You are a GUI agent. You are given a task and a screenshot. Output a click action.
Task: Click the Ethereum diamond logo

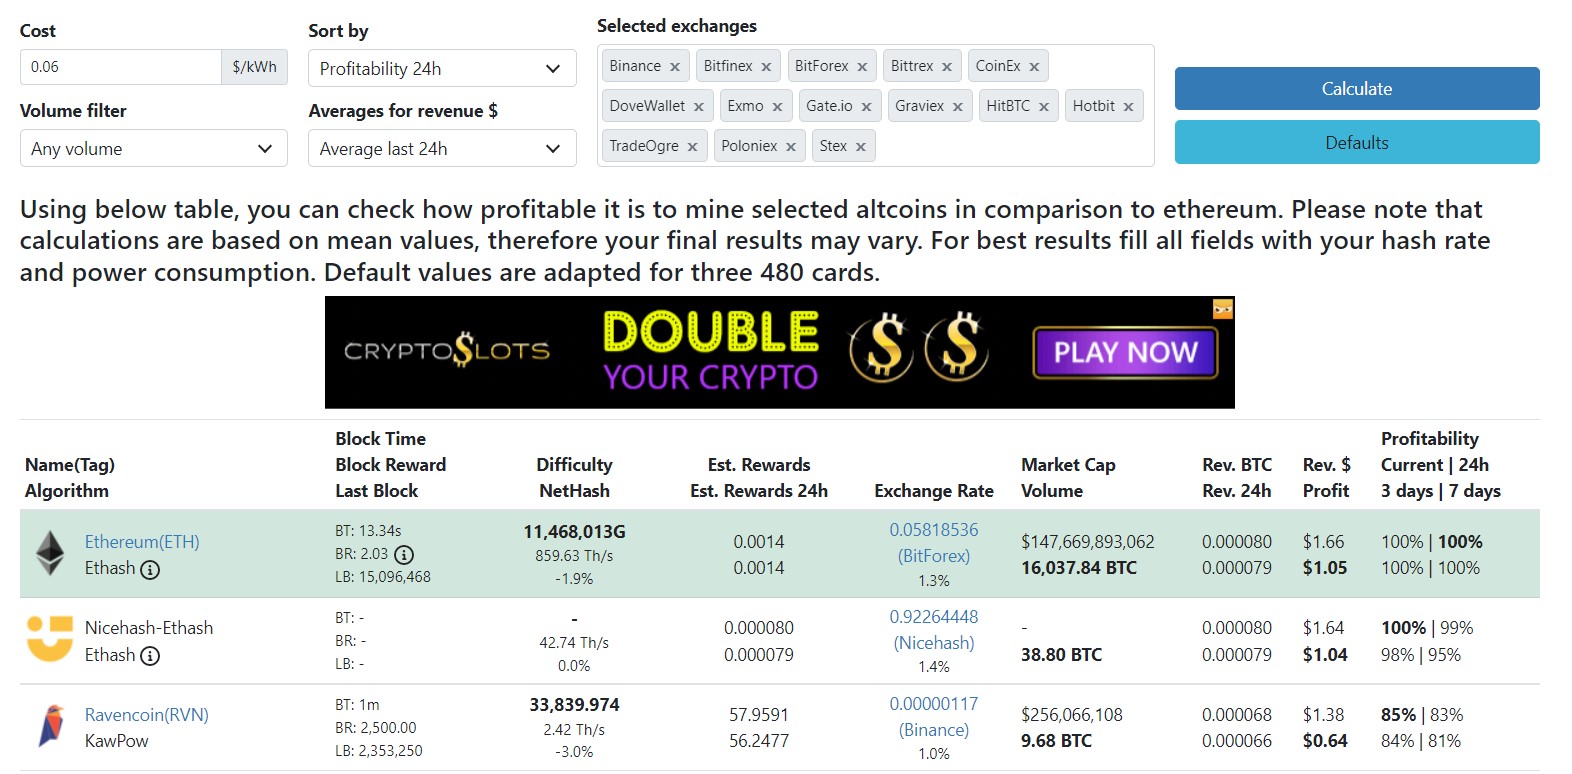50,554
